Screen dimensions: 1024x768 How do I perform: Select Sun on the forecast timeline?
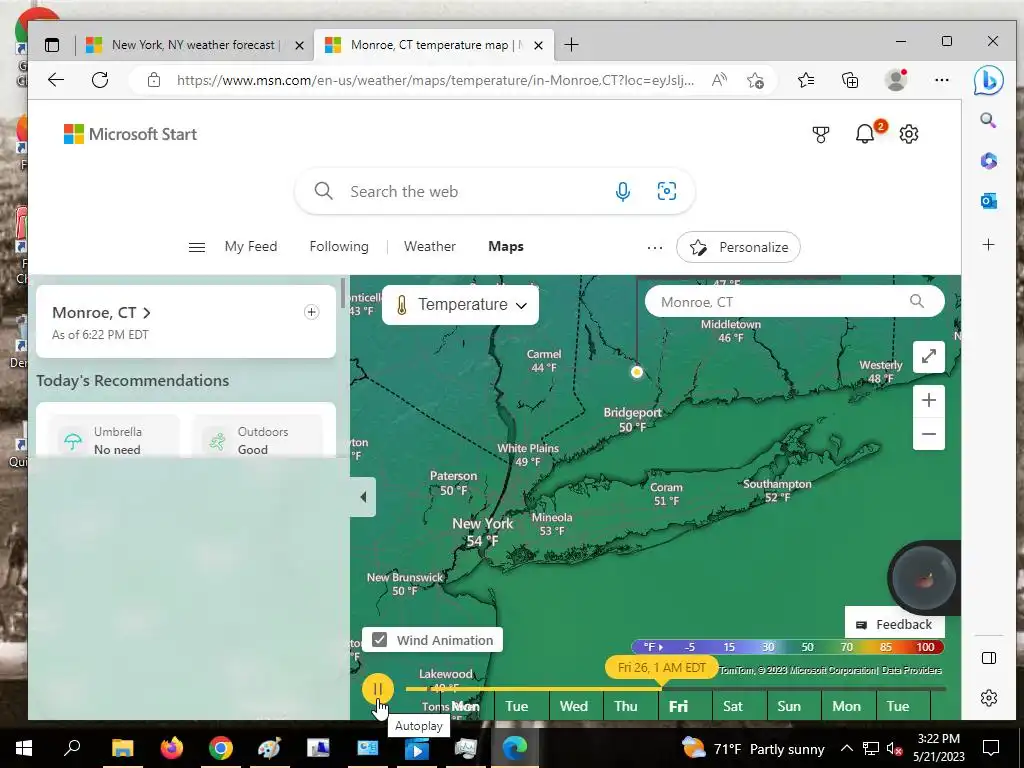click(789, 706)
